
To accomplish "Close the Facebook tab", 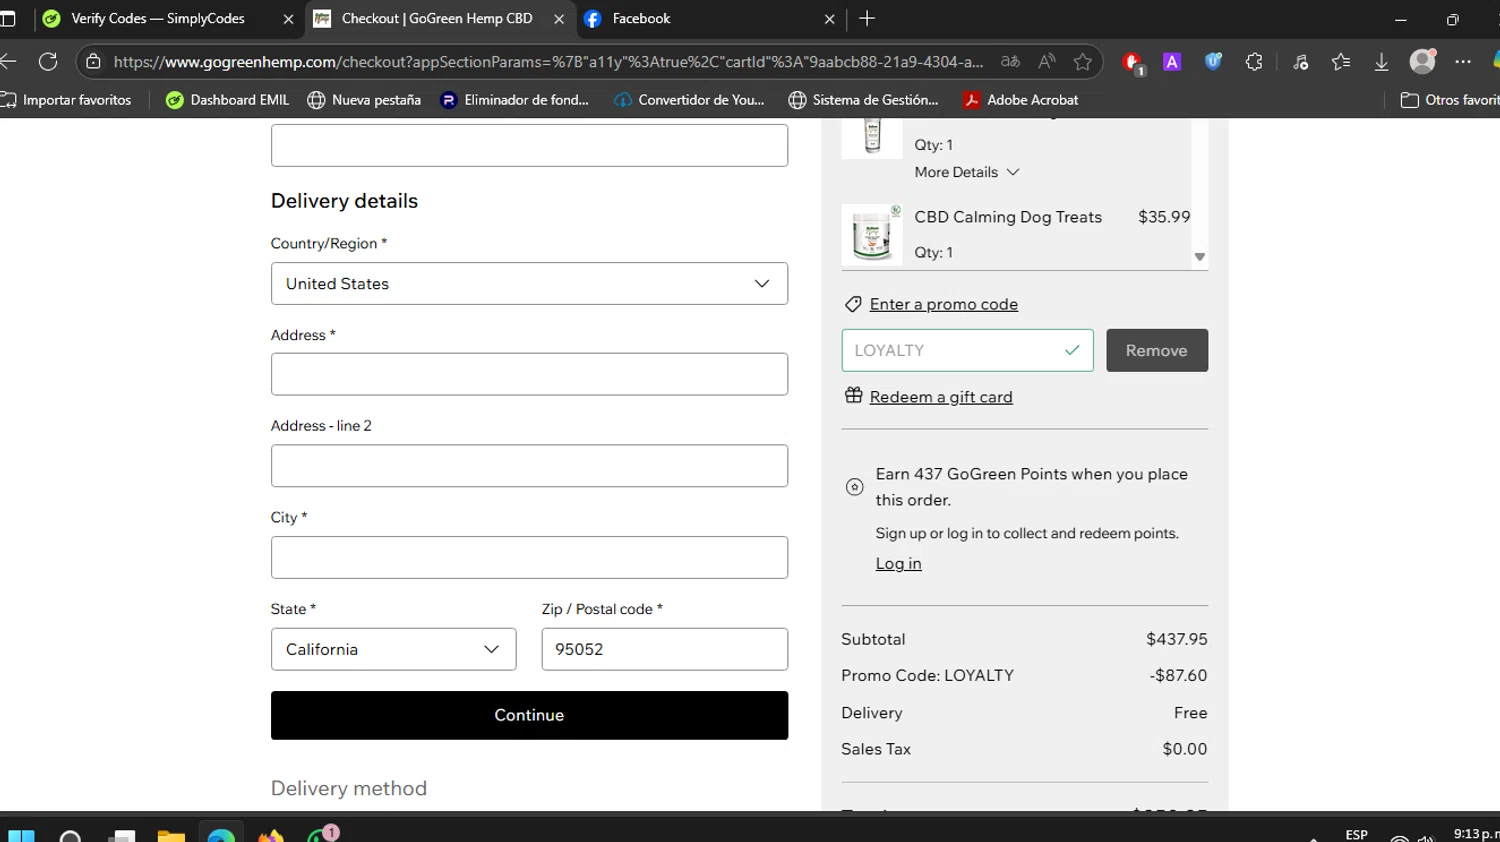I will (x=829, y=19).
